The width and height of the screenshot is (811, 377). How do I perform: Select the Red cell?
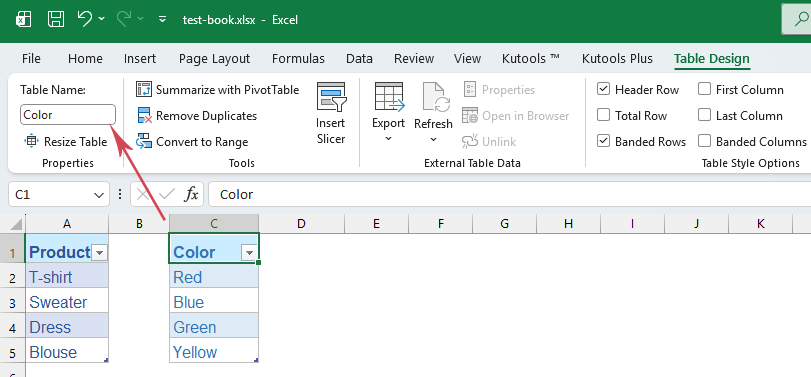point(214,277)
